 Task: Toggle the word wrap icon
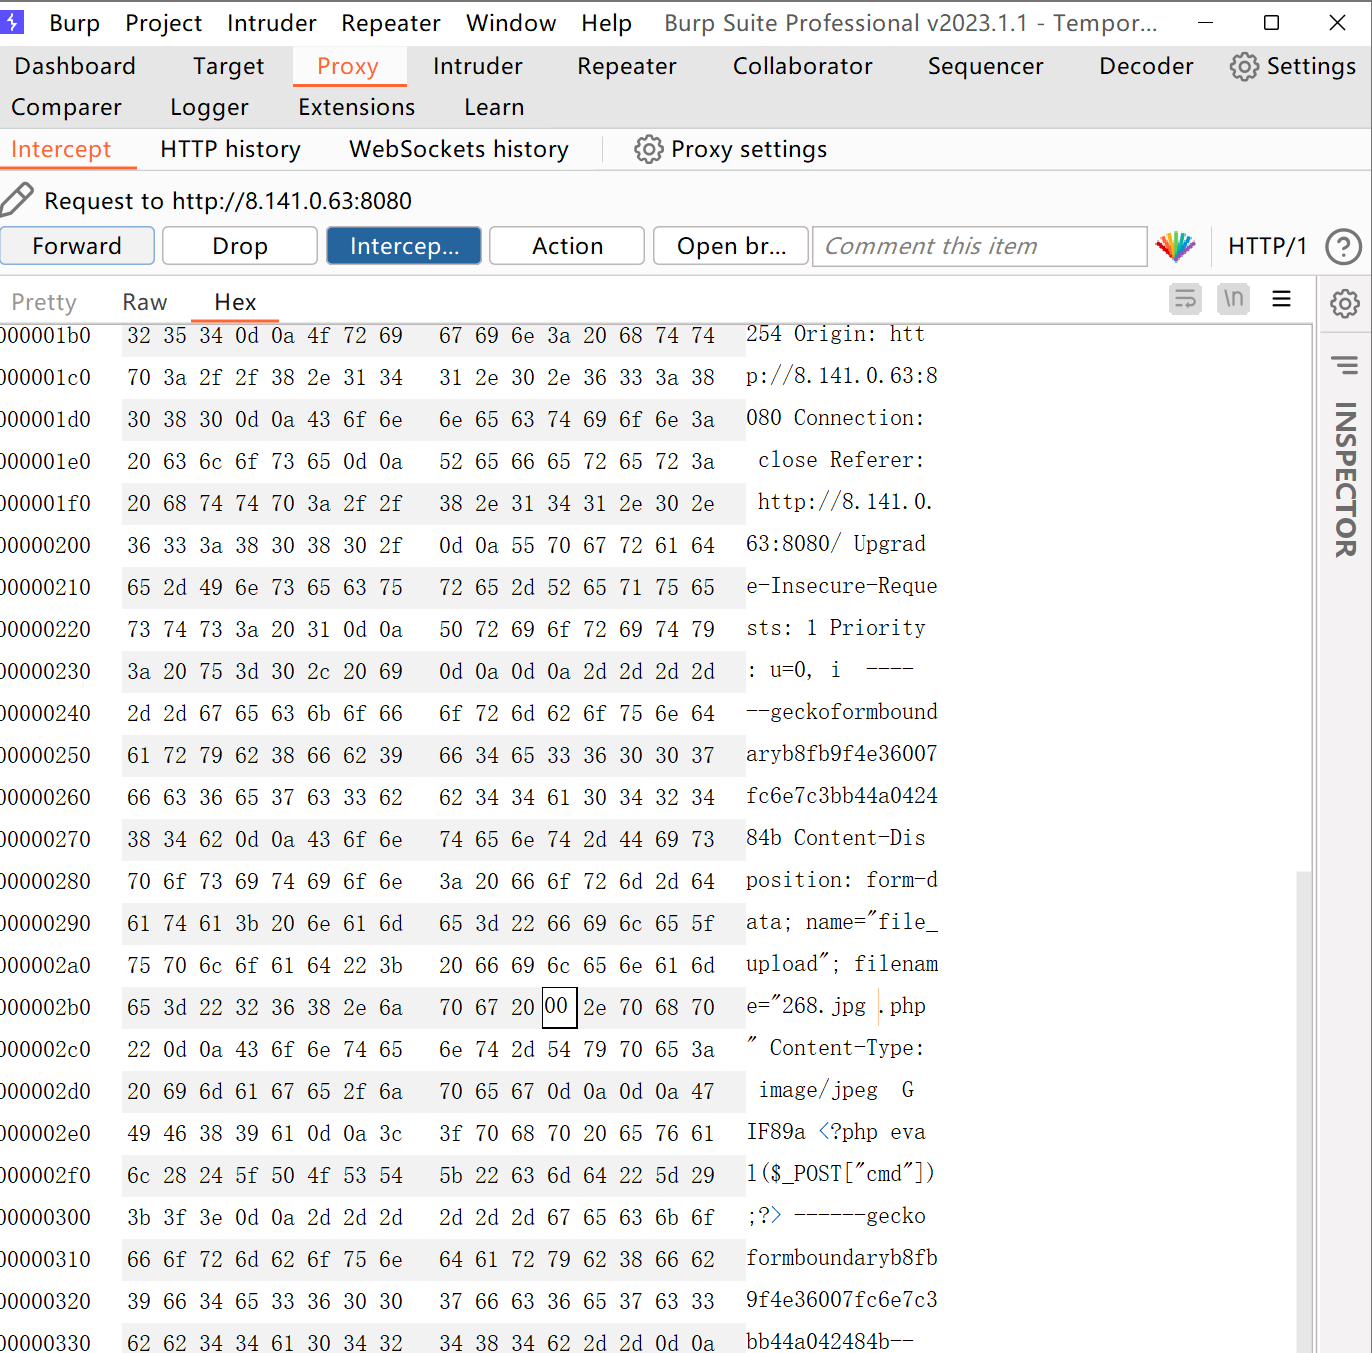(x=1186, y=299)
